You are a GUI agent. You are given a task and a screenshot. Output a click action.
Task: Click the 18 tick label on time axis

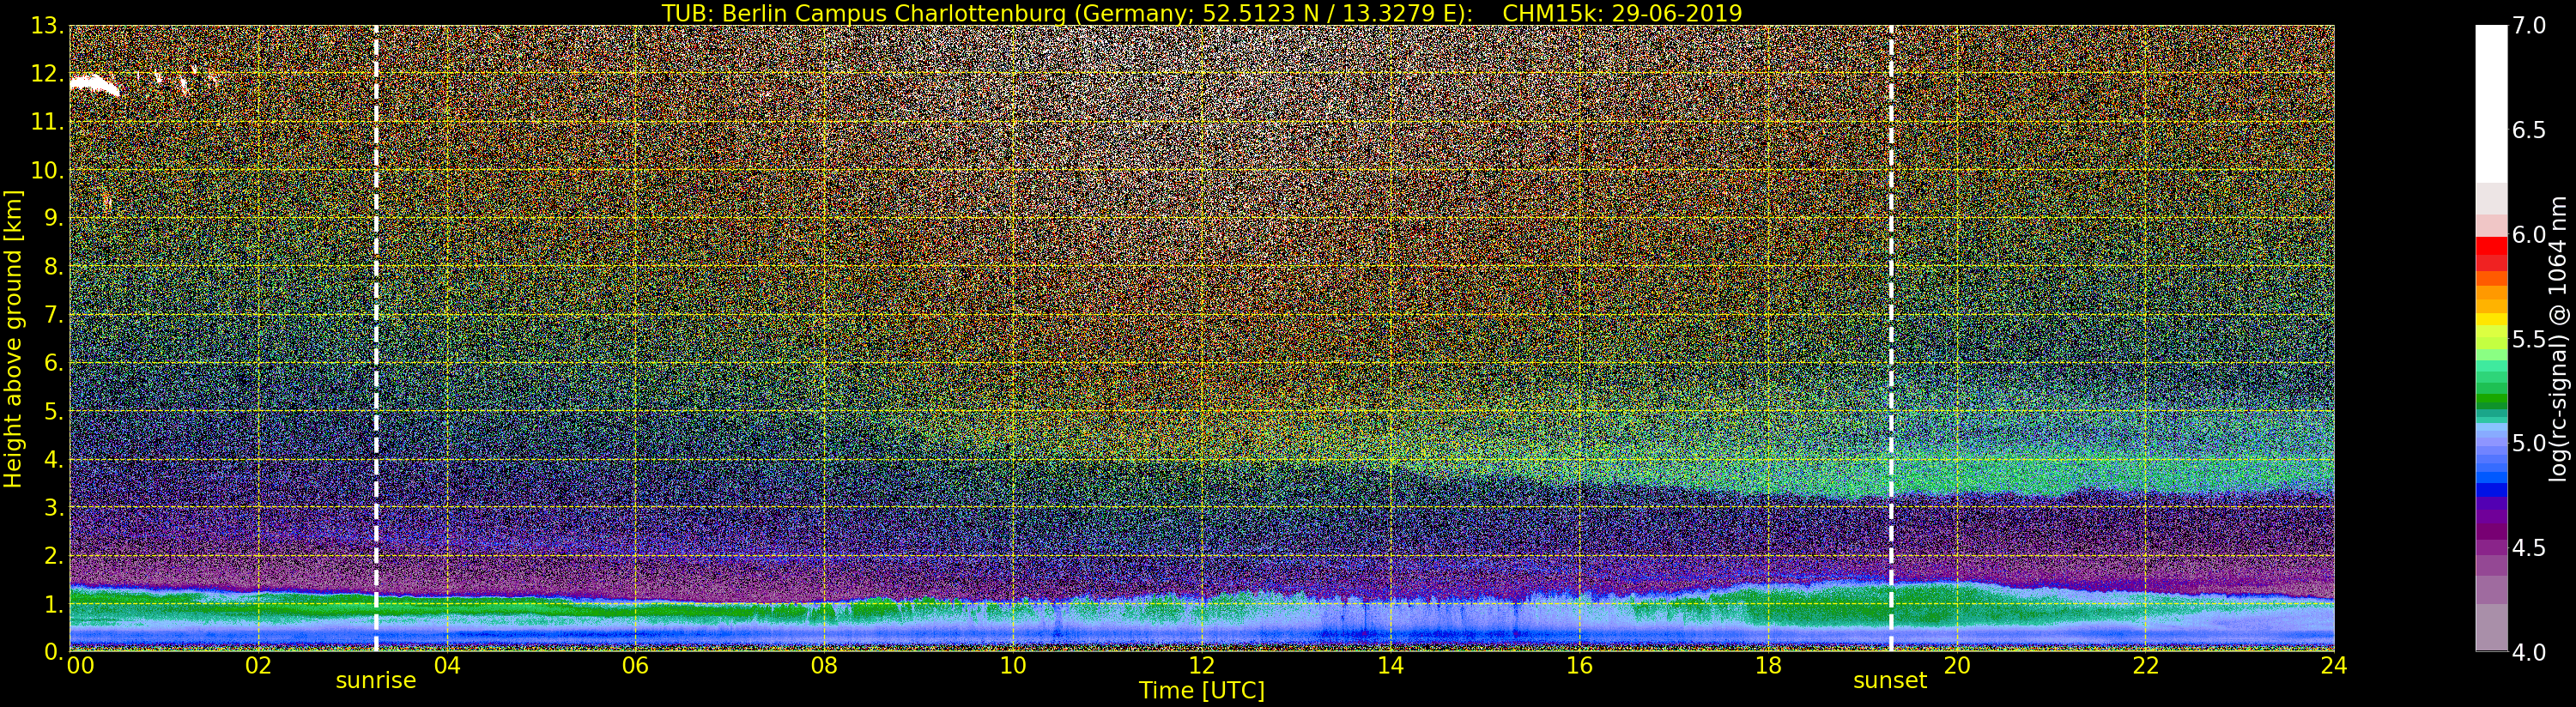point(1767,665)
